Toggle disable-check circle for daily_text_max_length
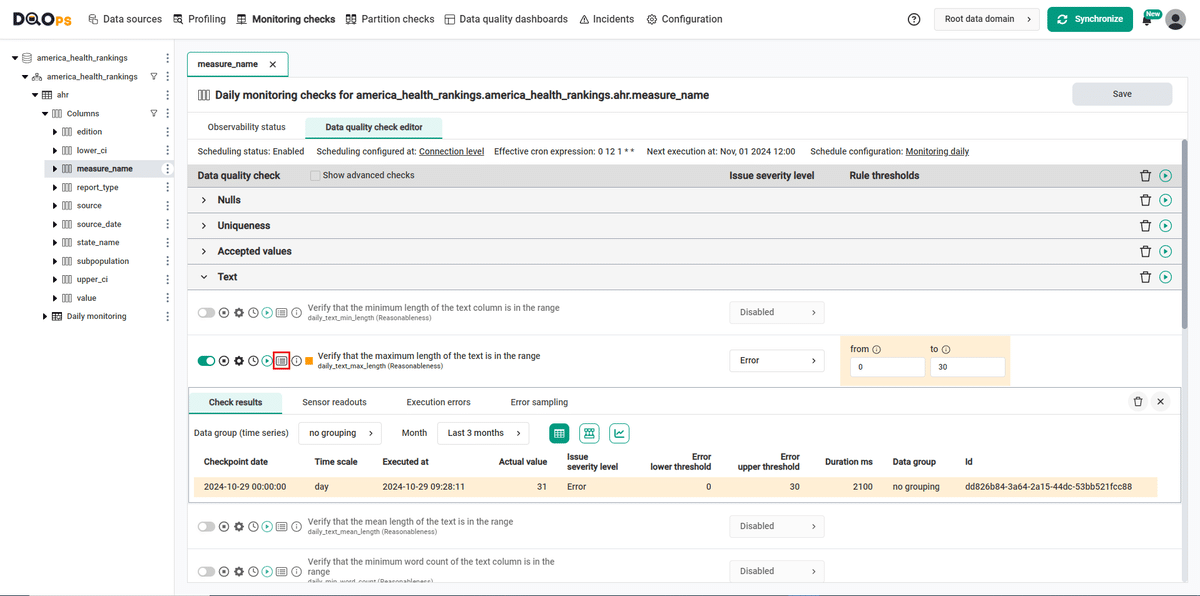 (x=224, y=361)
